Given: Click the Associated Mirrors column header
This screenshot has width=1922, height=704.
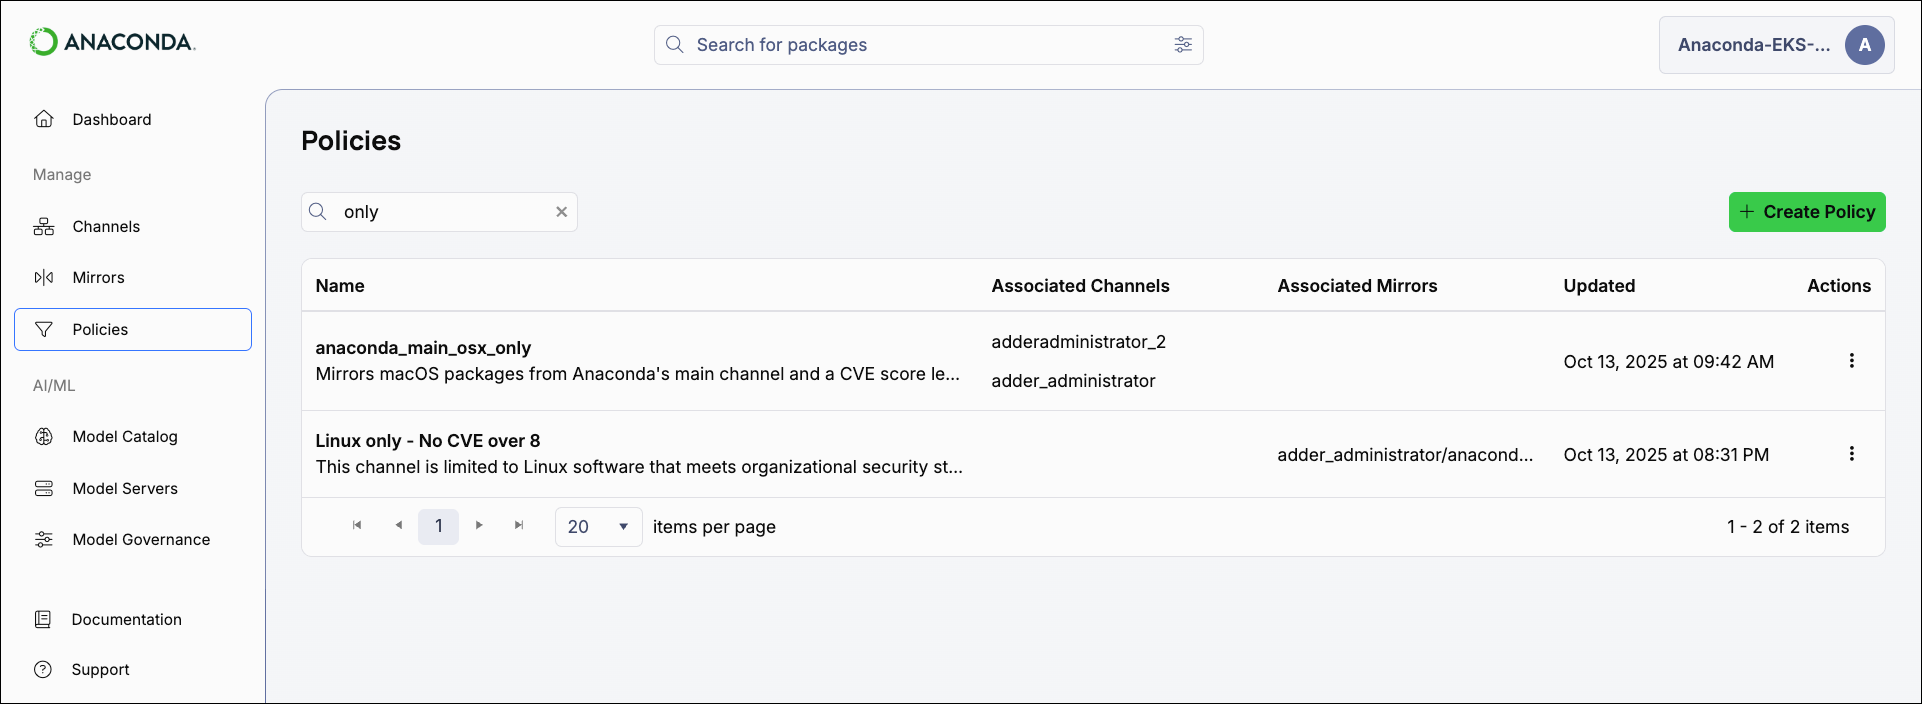Looking at the screenshot, I should [x=1357, y=286].
